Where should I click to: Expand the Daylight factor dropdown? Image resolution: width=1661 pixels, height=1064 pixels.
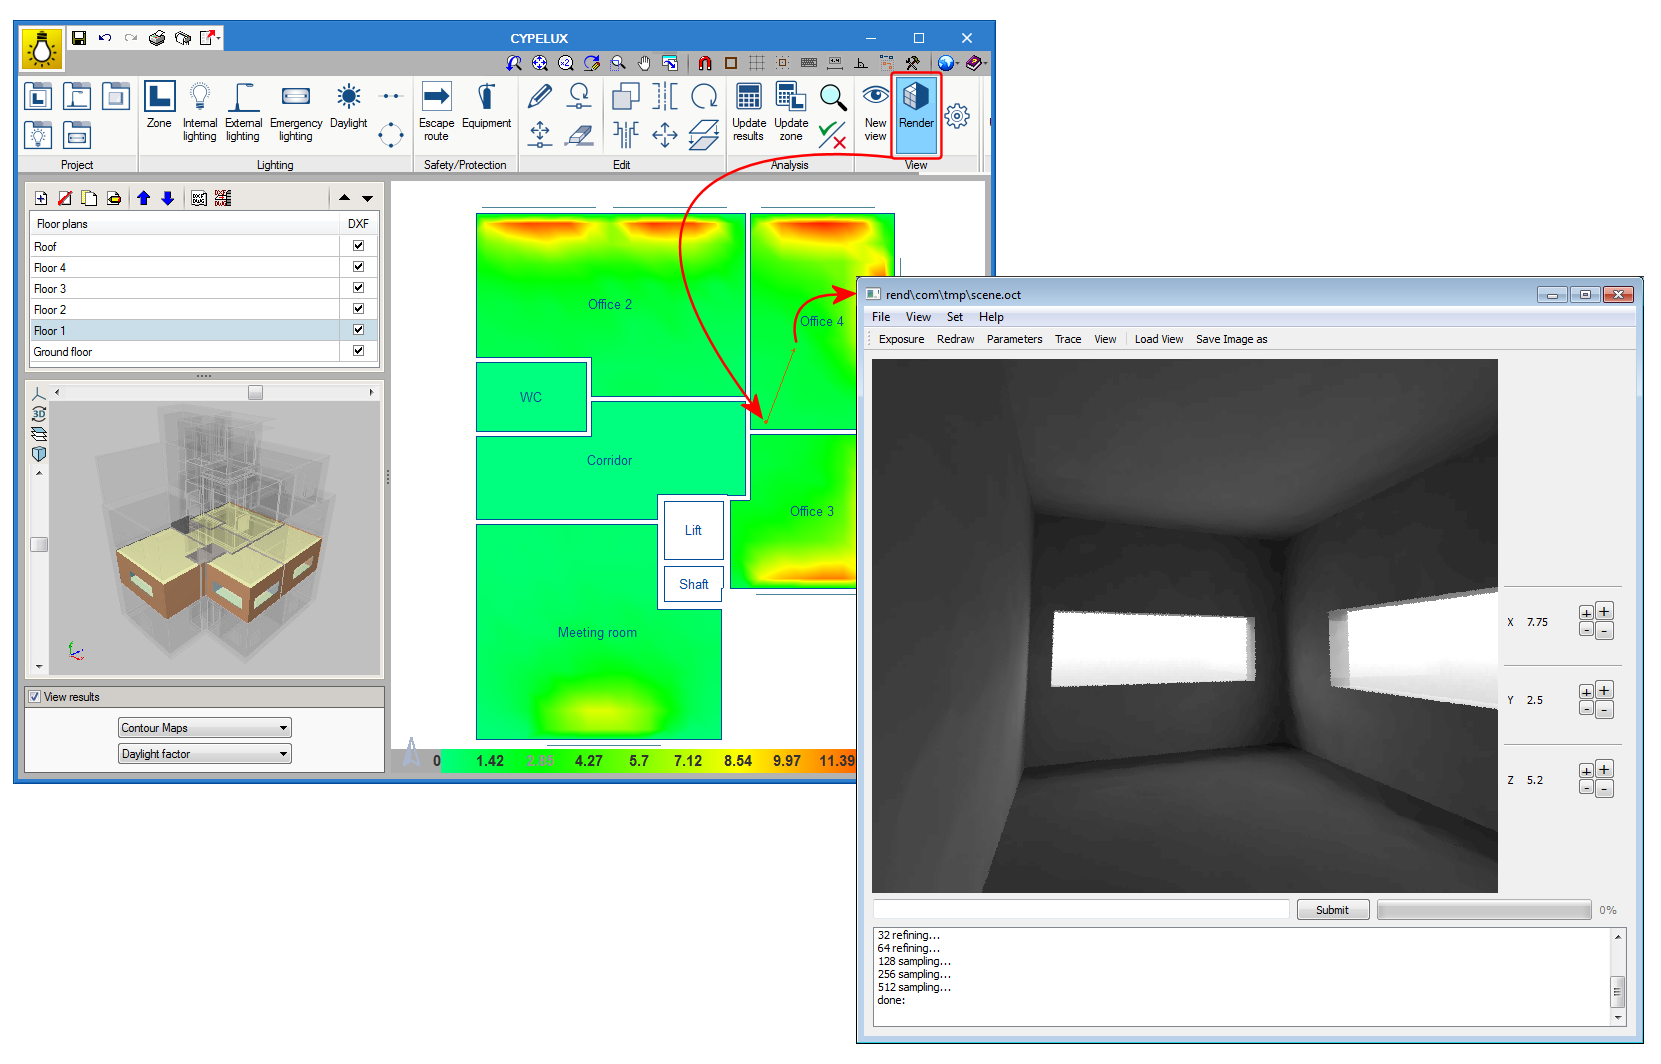[x=204, y=754]
